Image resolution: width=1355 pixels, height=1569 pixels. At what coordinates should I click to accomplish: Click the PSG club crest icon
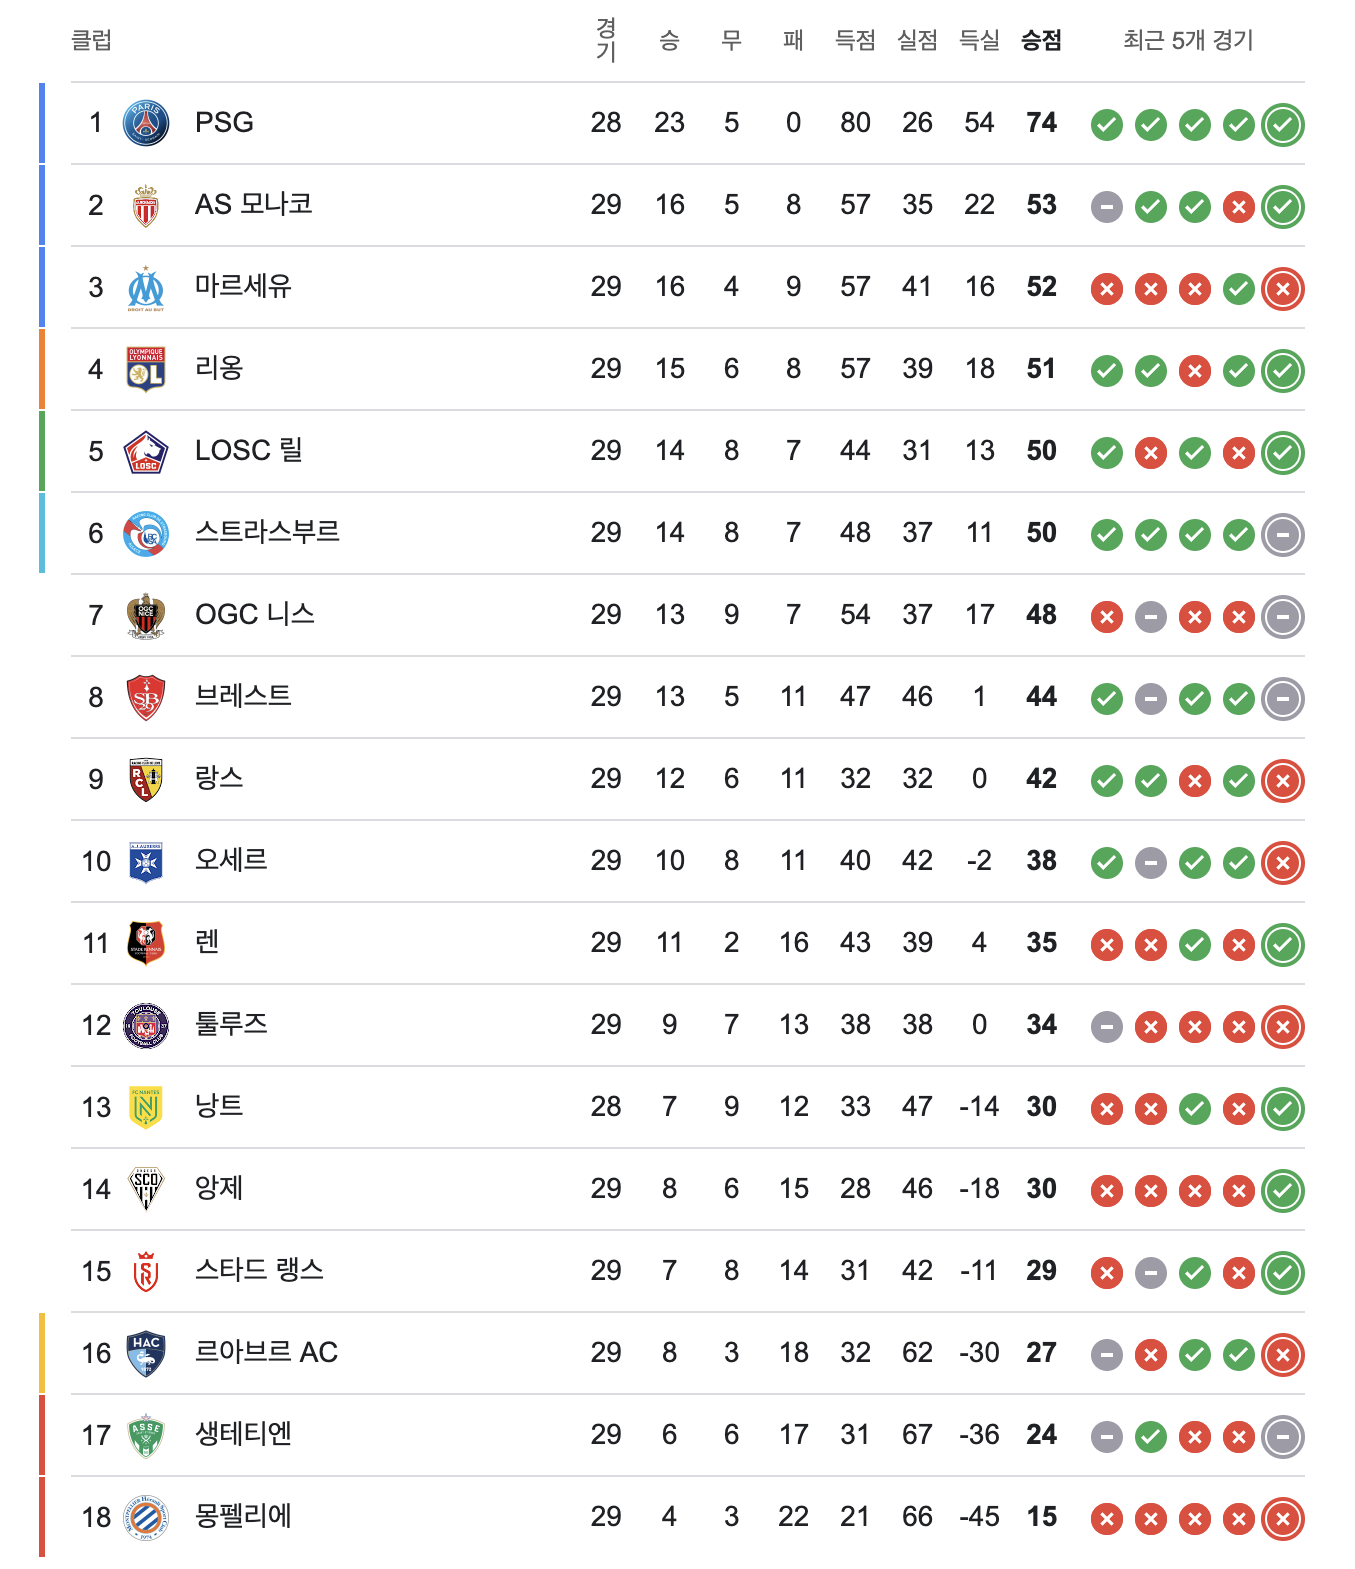coord(146,123)
